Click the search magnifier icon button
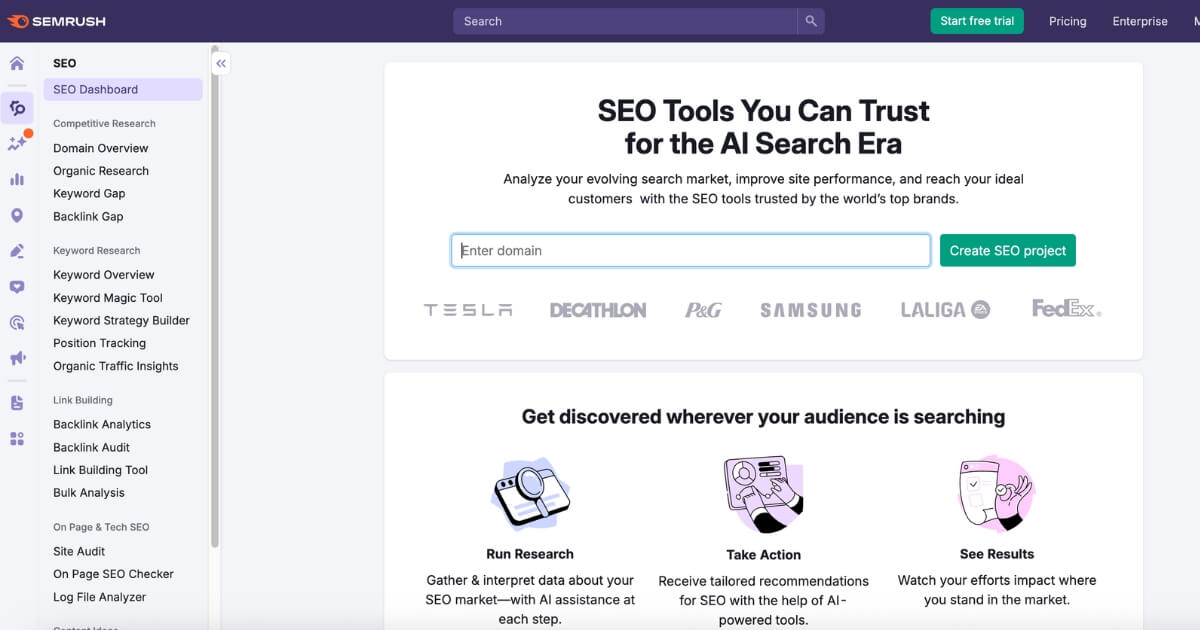Image resolution: width=1200 pixels, height=630 pixels. 811,21
